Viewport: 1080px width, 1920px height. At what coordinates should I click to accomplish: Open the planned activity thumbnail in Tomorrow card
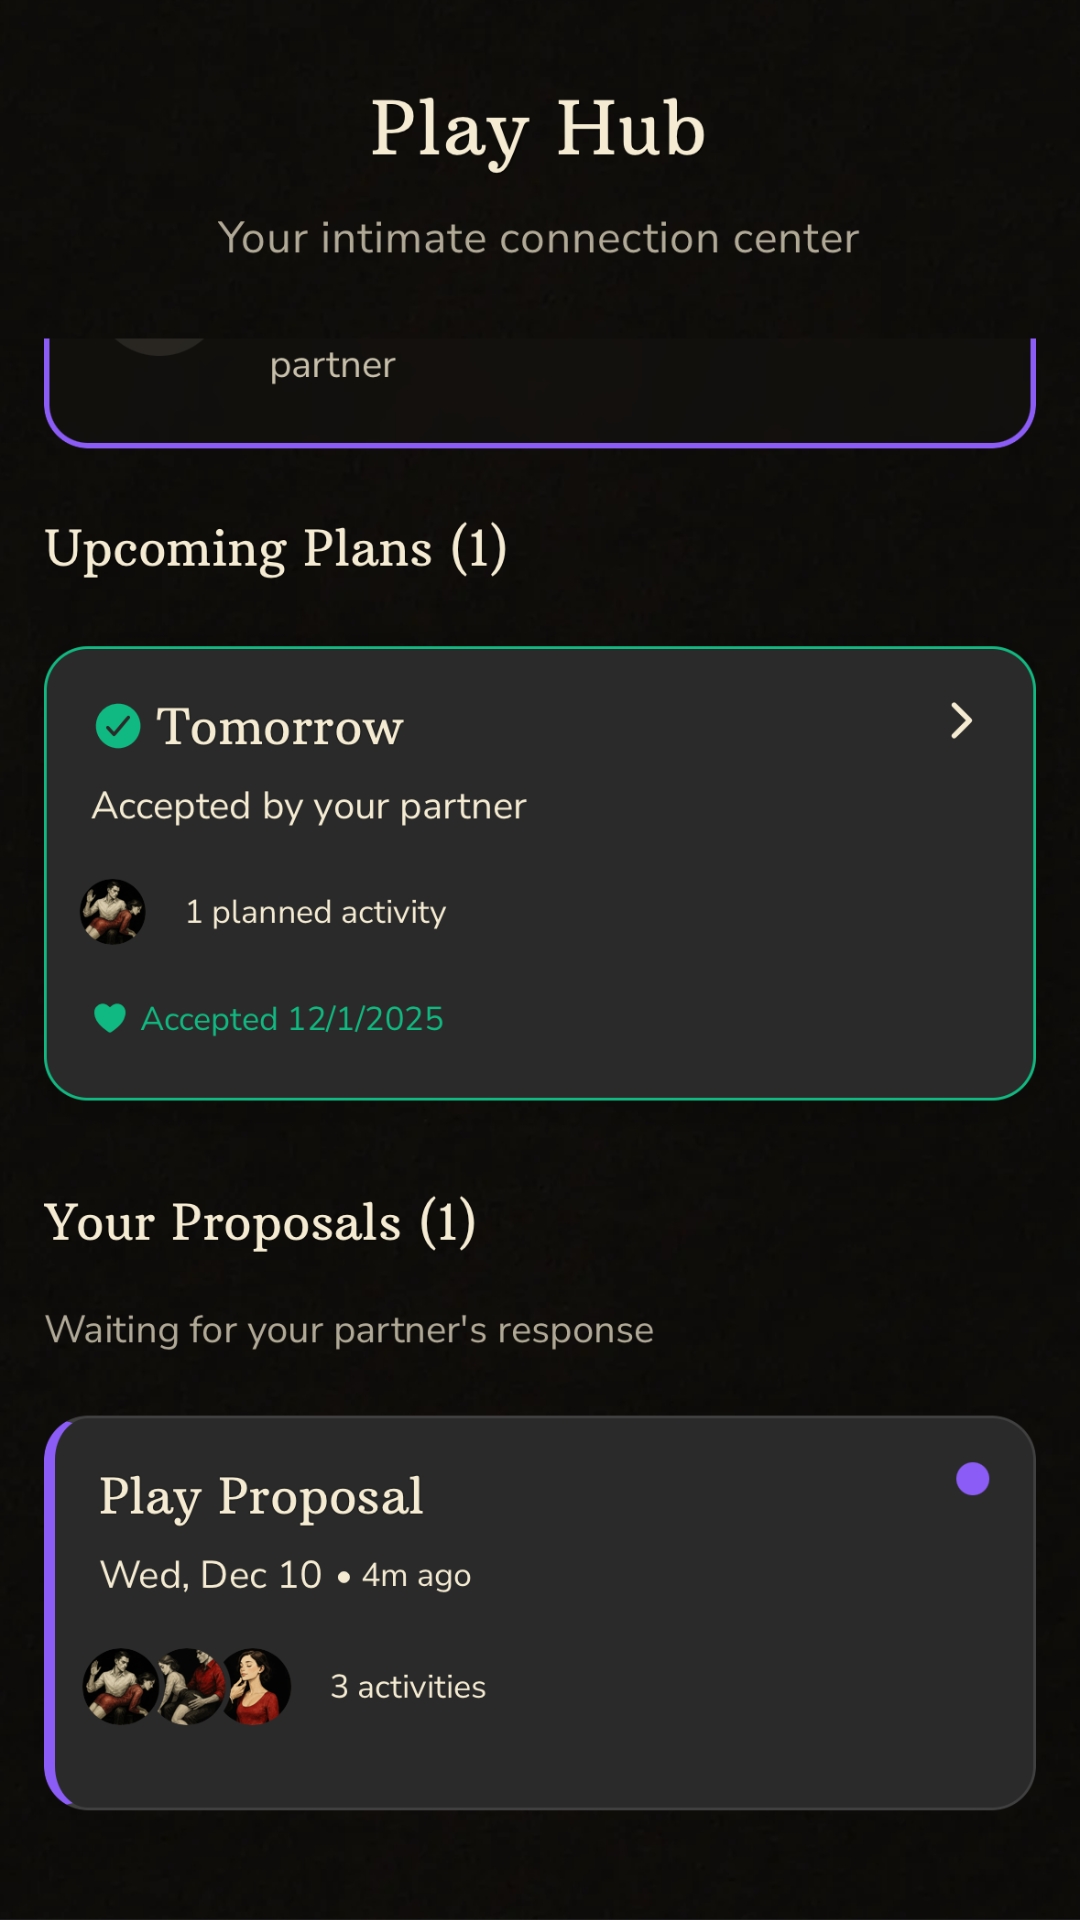113,912
